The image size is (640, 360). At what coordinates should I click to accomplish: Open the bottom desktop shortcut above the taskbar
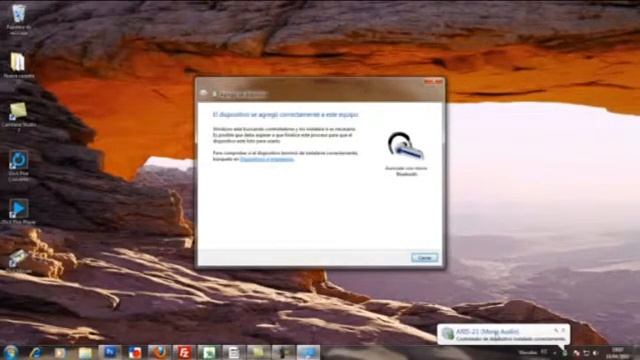pyautogui.click(x=18, y=261)
